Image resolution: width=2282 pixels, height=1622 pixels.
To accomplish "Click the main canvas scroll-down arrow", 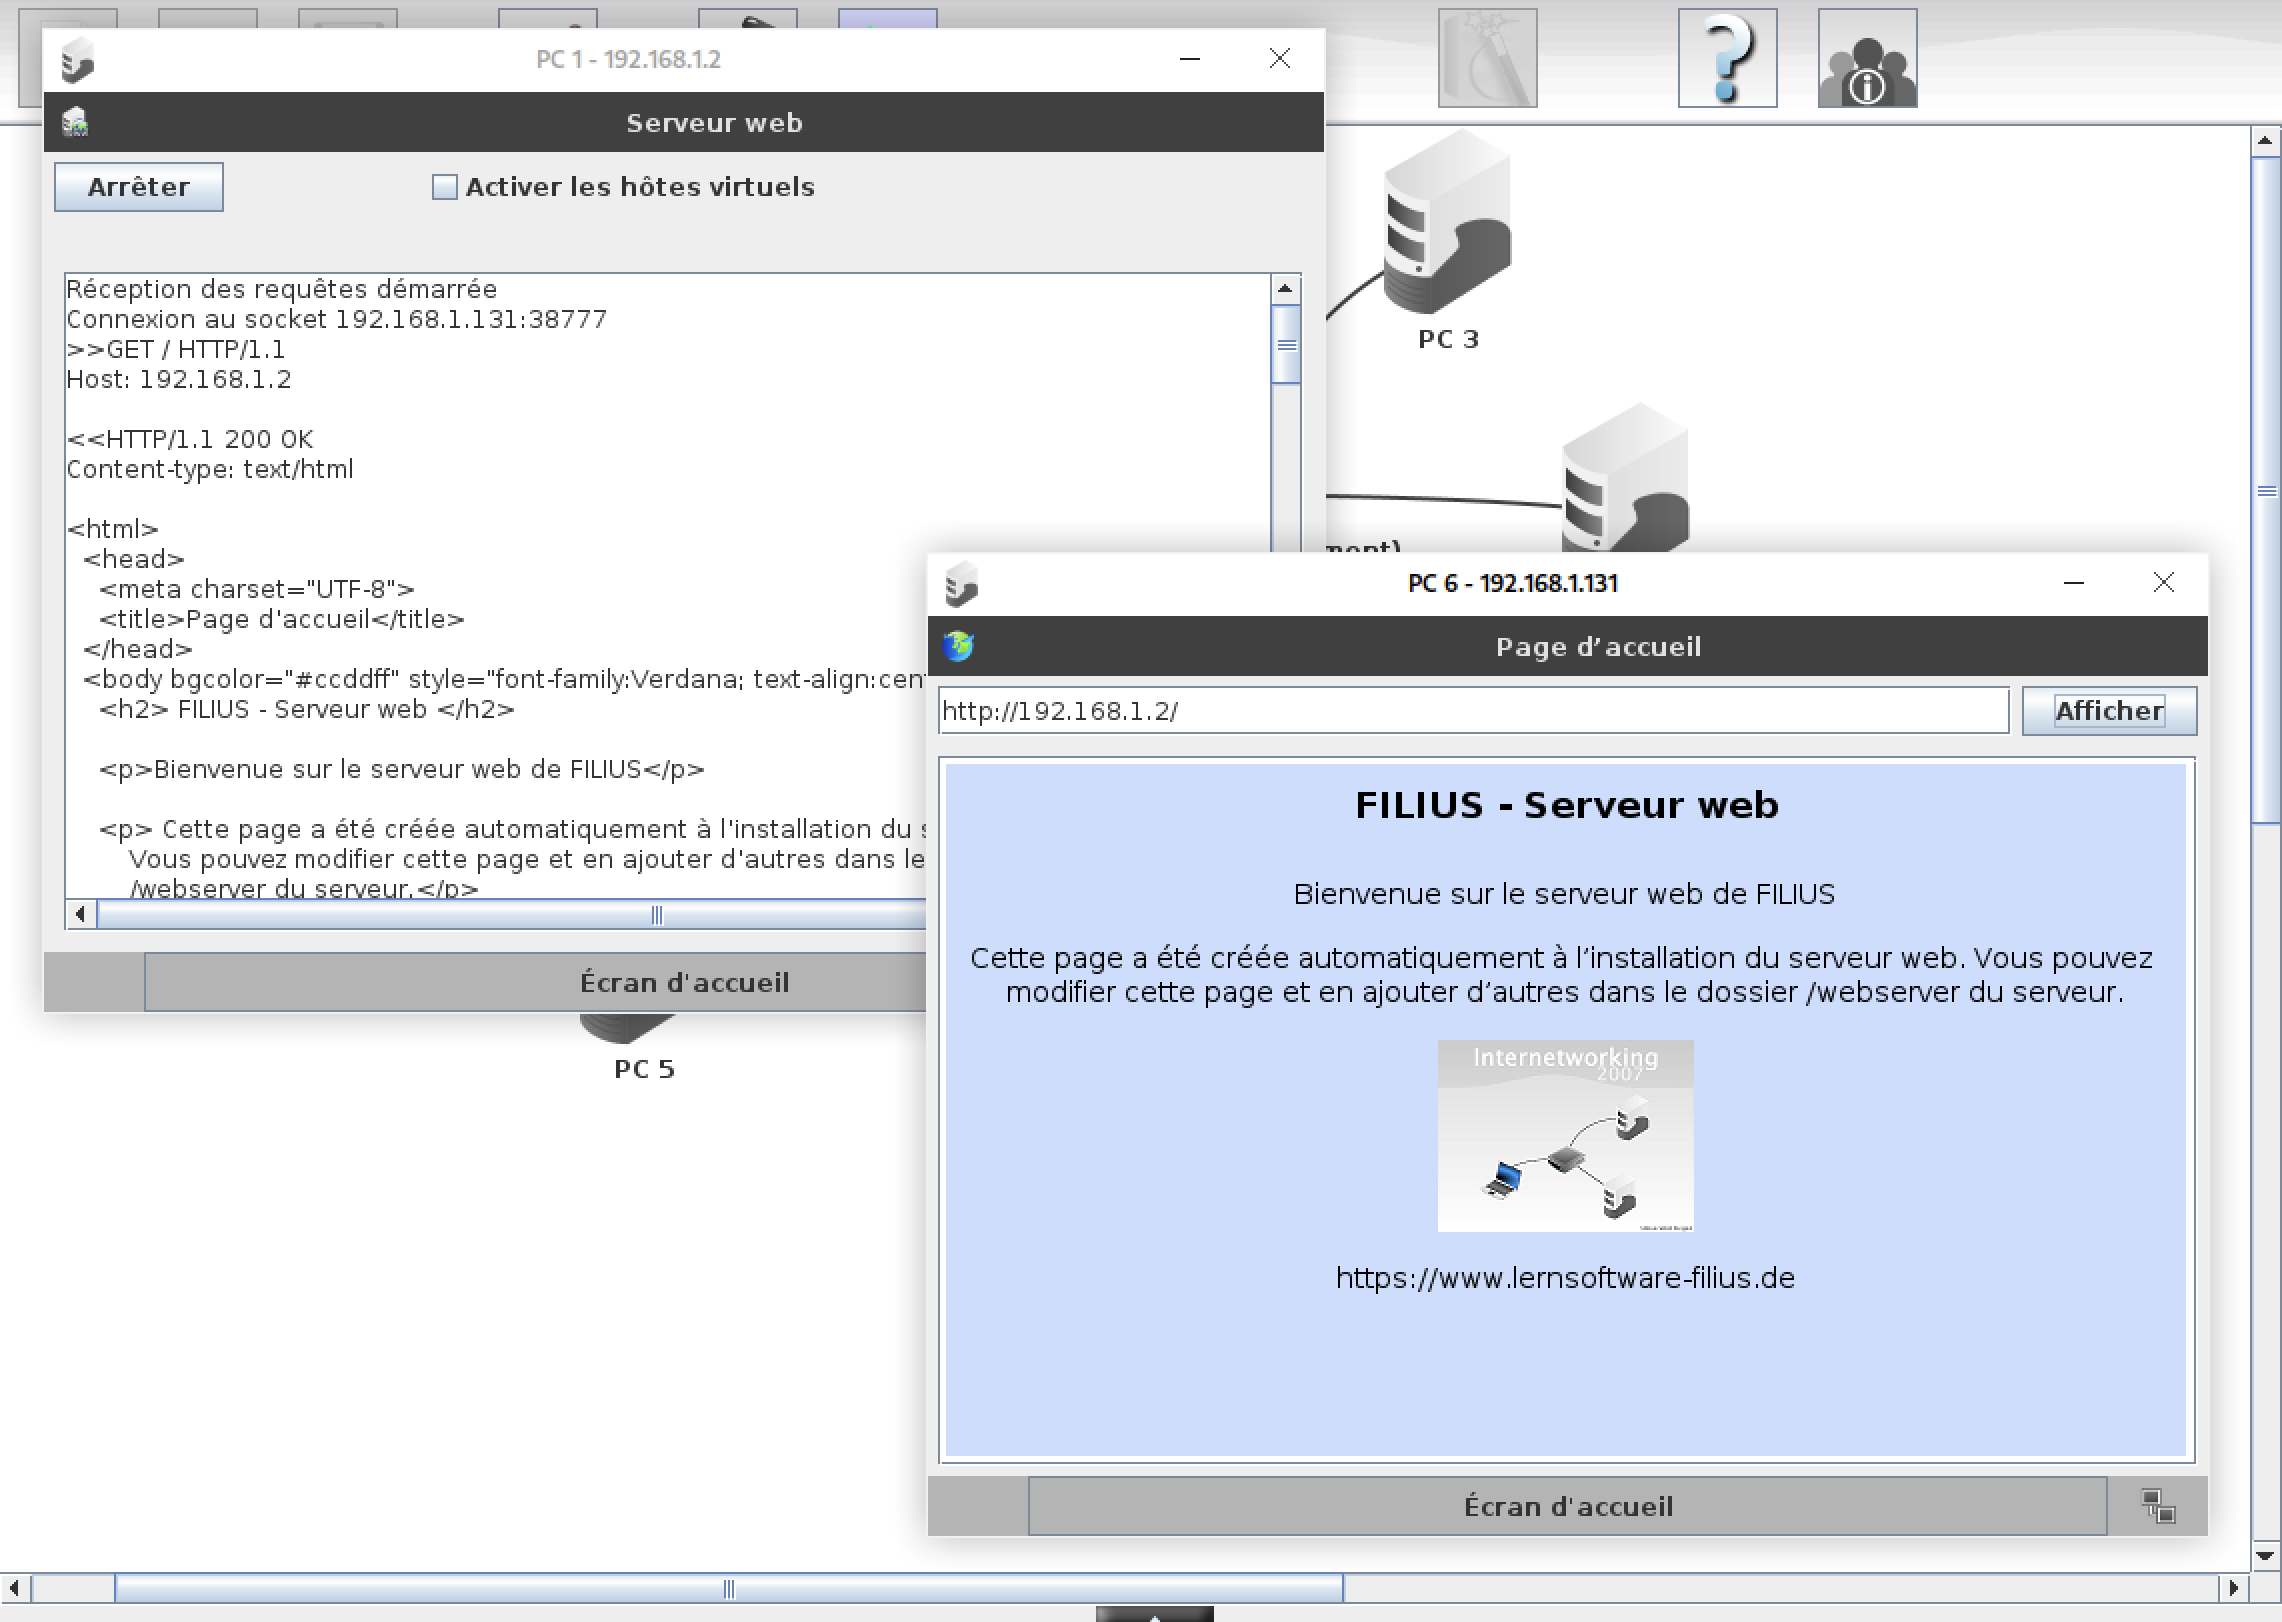I will [x=2266, y=1556].
